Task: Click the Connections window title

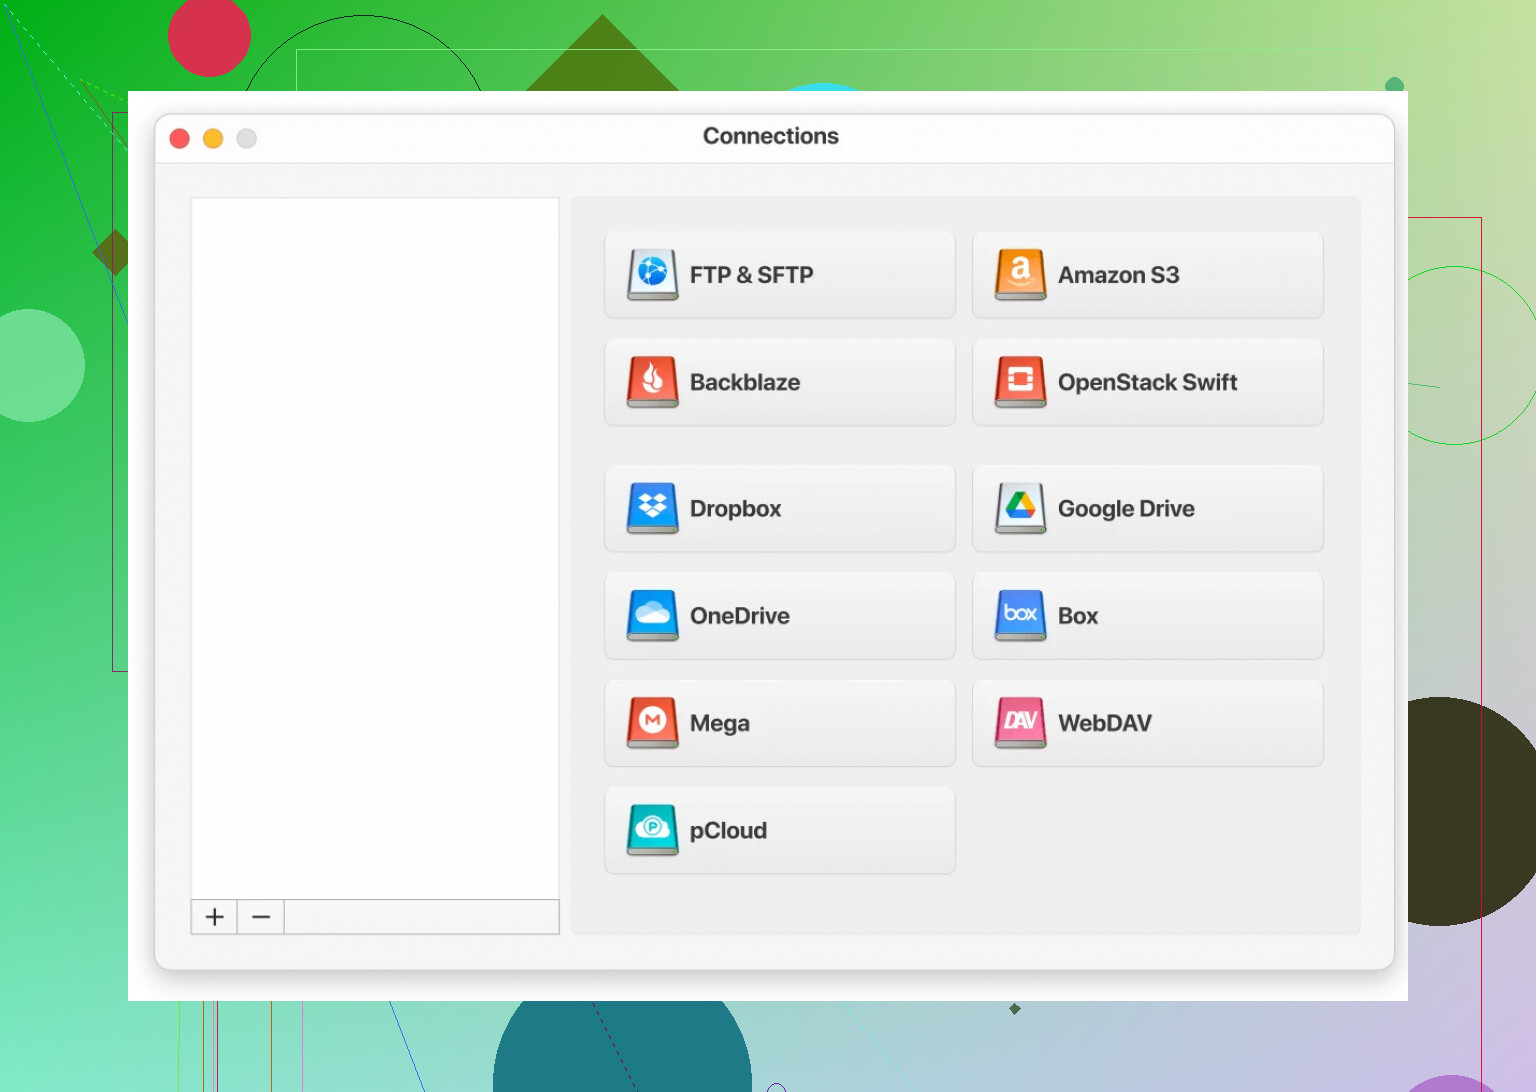Action: (x=770, y=136)
